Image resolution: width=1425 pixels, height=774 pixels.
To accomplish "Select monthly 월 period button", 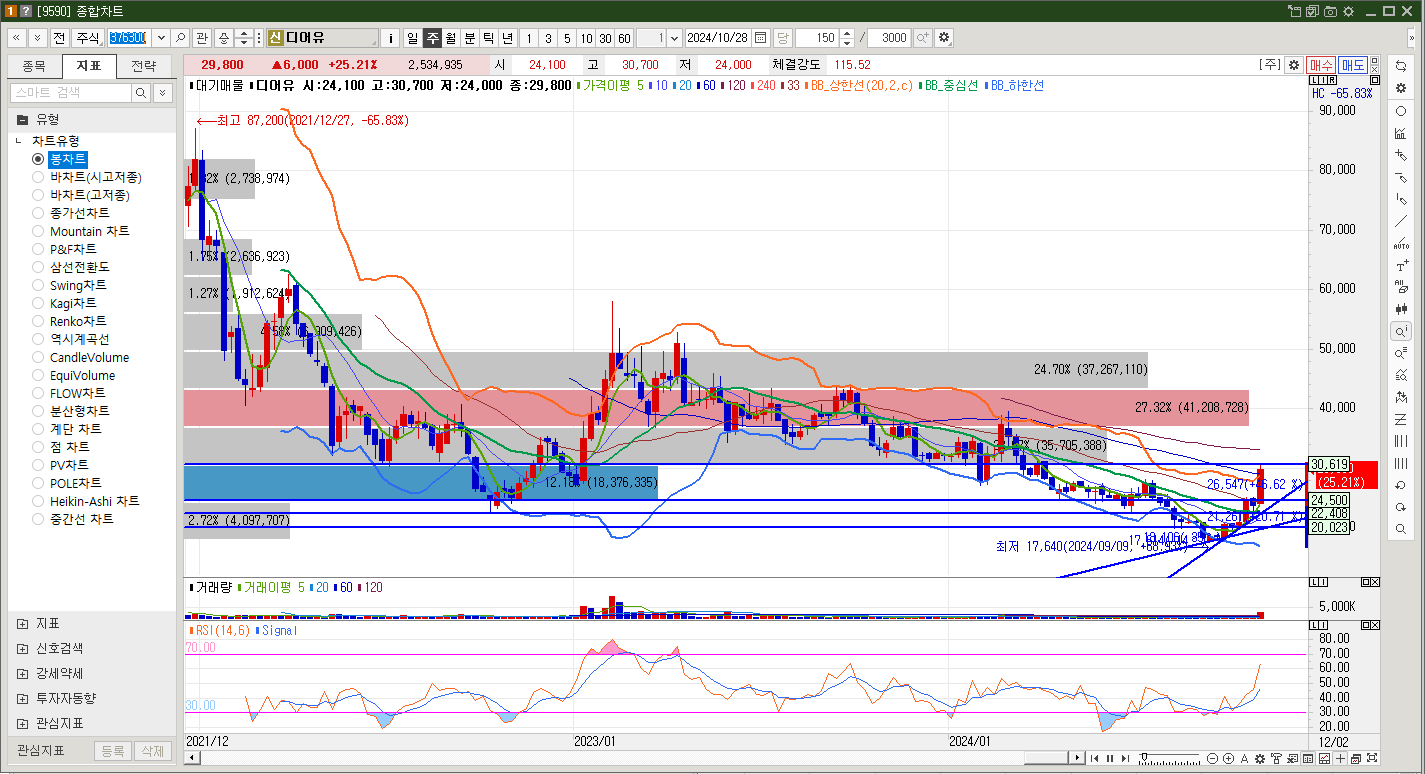I will (451, 38).
